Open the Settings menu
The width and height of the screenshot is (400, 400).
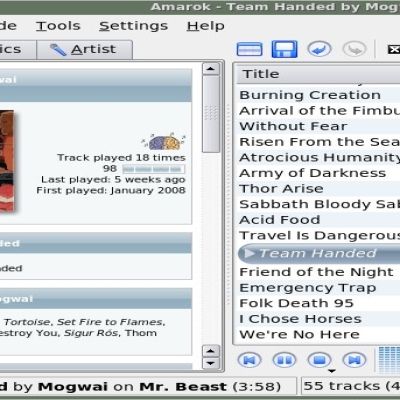[x=133, y=26]
